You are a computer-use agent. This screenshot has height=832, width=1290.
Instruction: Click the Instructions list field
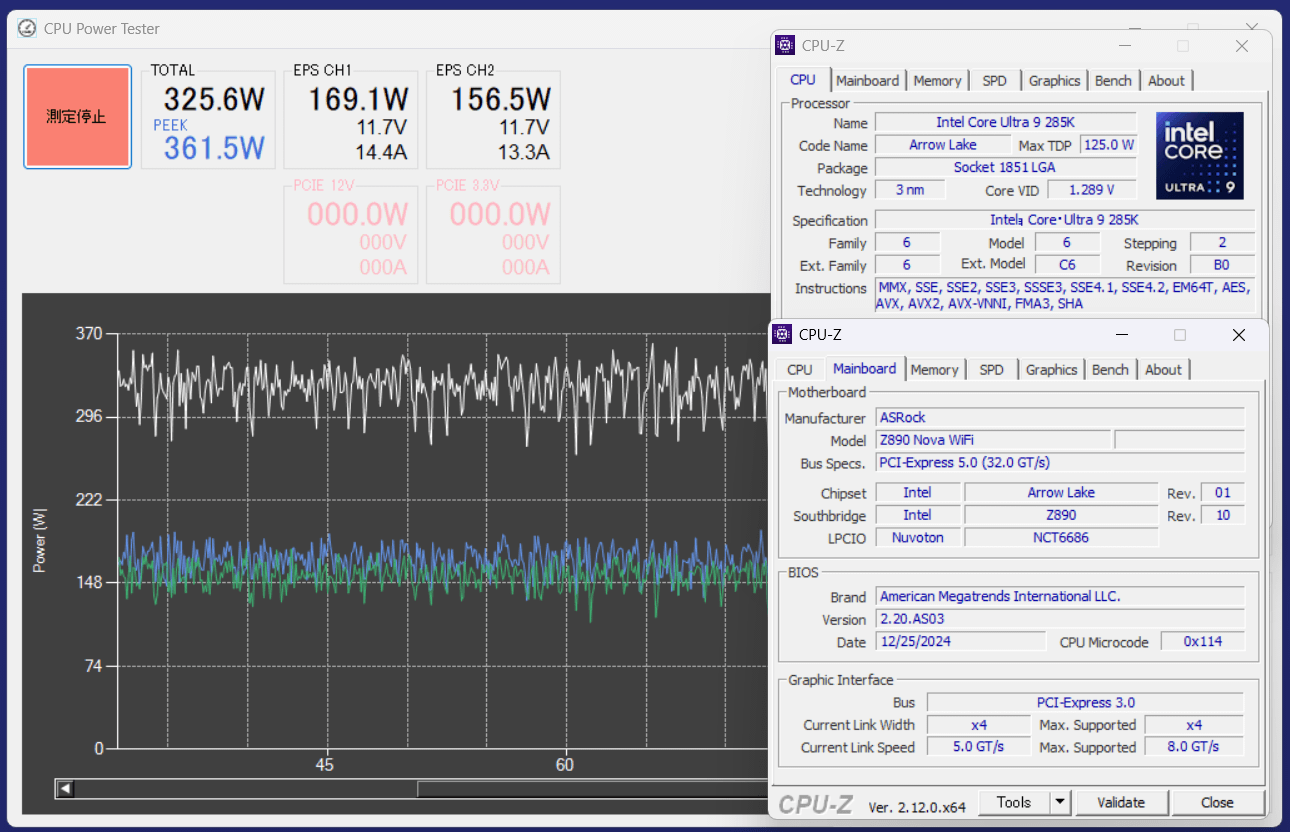pyautogui.click(x=1065, y=296)
